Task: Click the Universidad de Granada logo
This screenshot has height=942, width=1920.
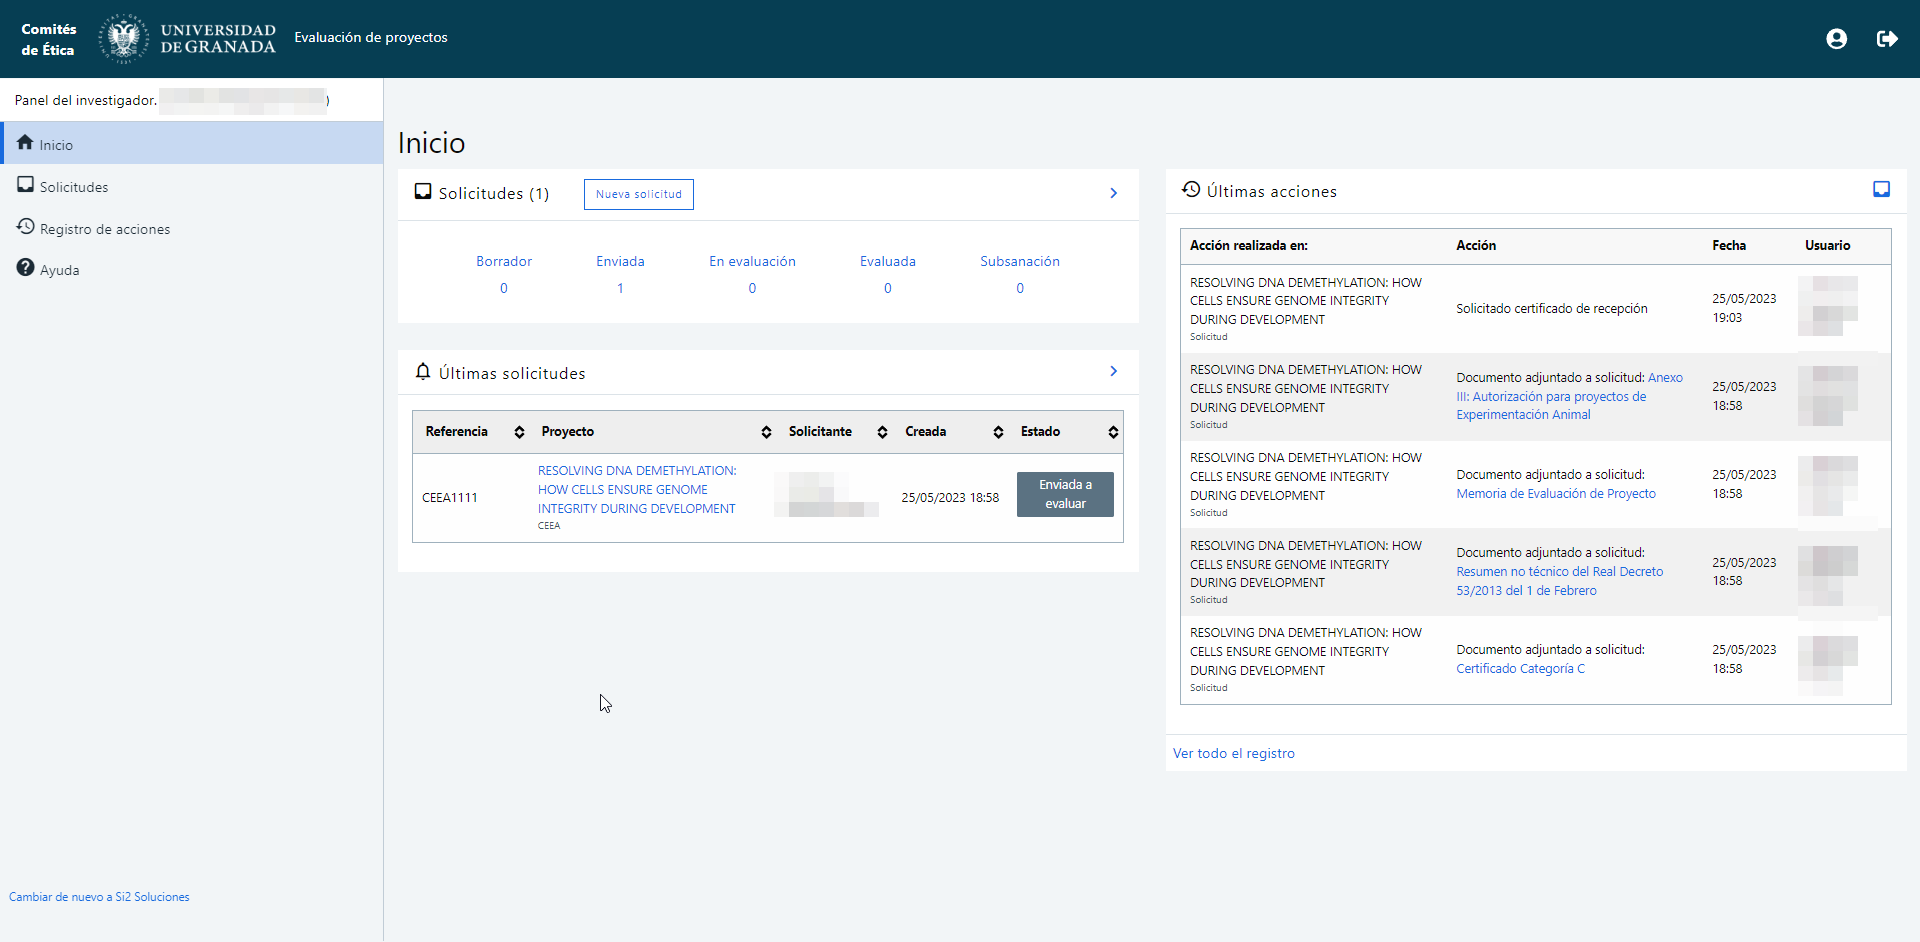Action: [x=187, y=39]
